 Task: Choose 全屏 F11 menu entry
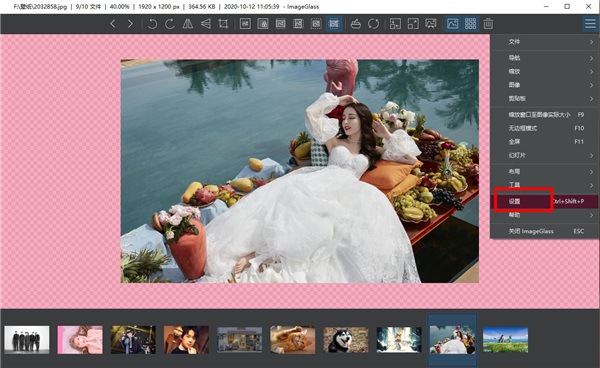545,142
